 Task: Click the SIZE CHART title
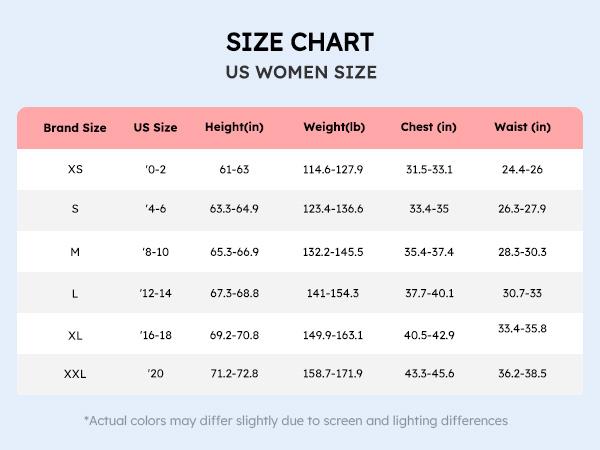(x=300, y=42)
